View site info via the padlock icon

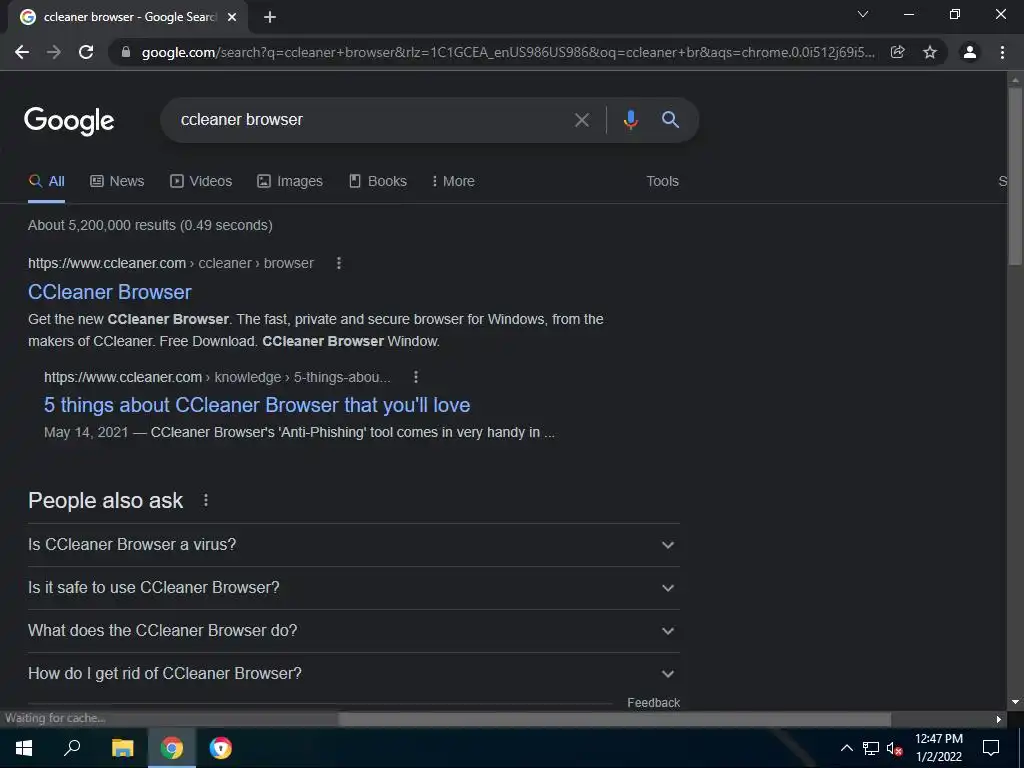coord(126,52)
